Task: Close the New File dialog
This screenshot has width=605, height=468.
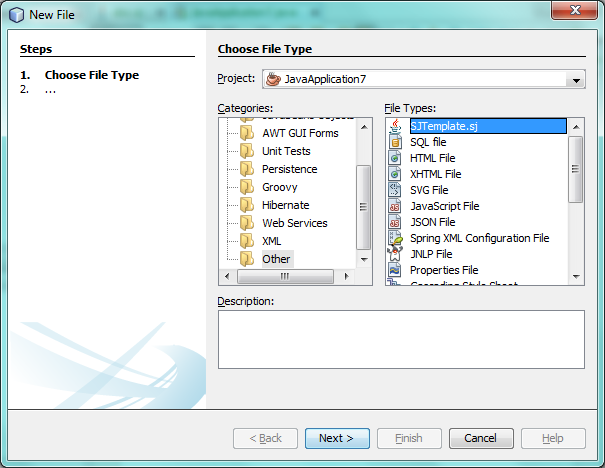Action: point(577,14)
